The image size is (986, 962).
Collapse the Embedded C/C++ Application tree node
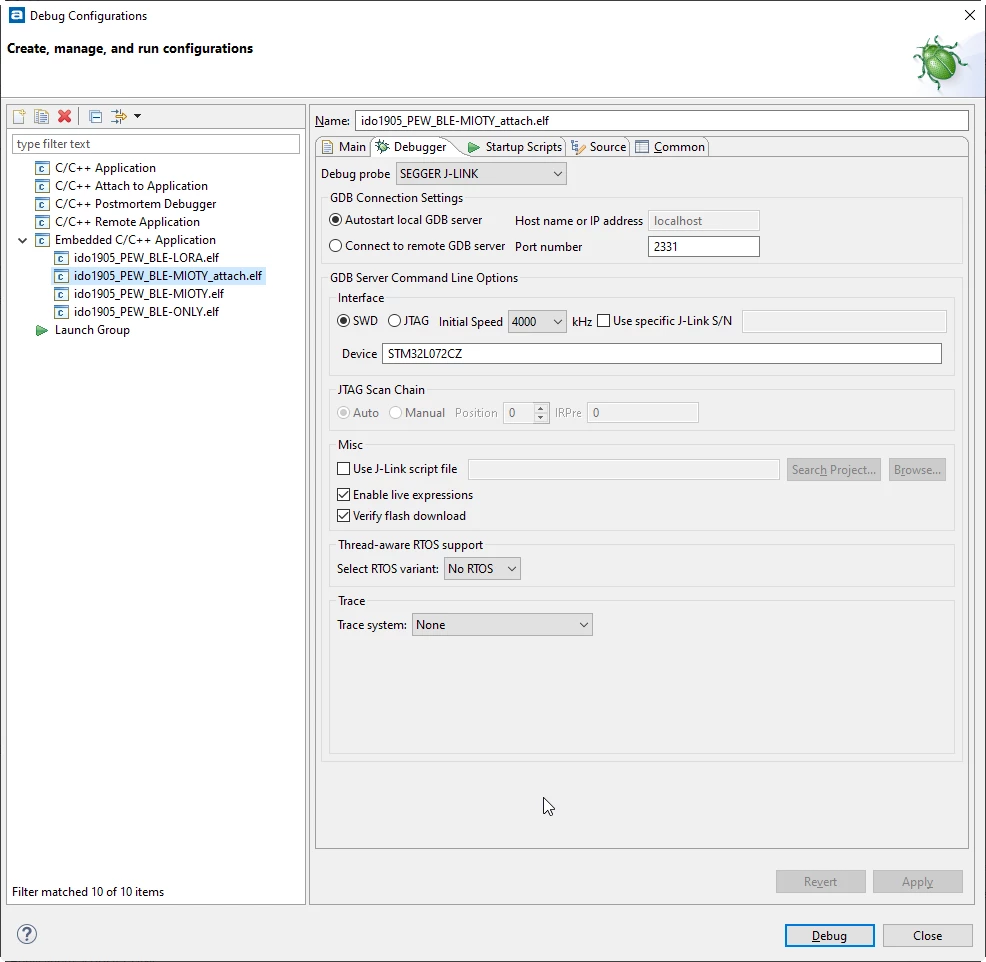23,240
